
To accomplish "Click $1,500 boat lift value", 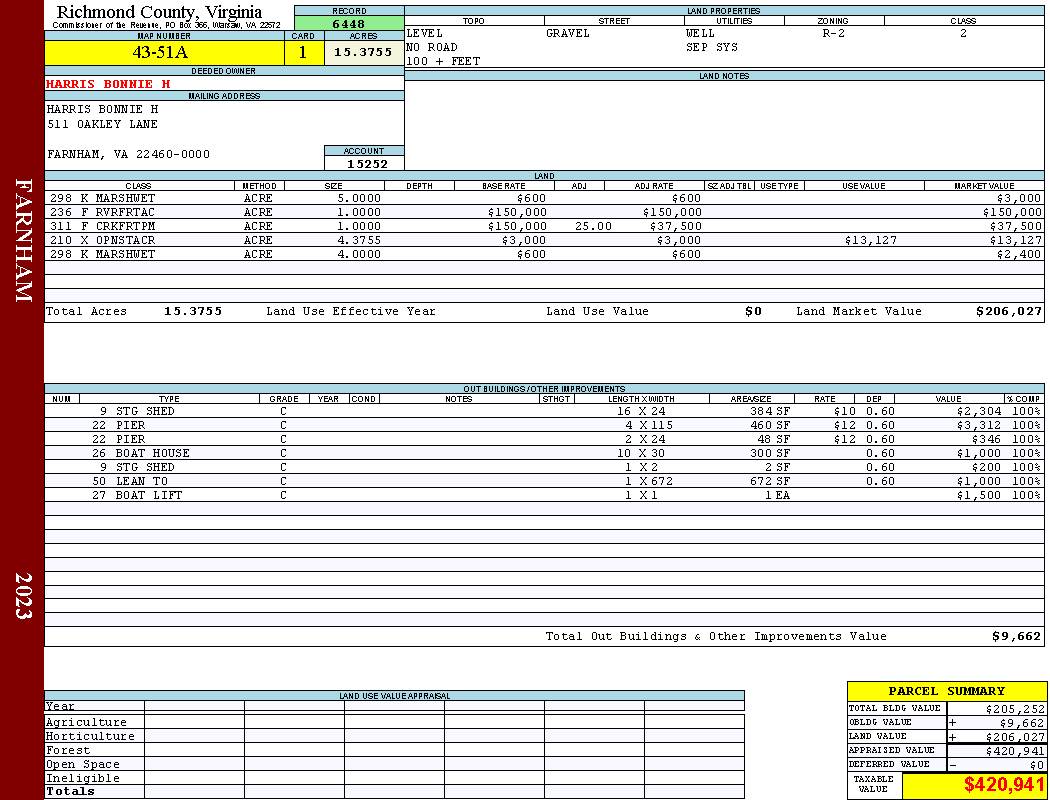I will click(x=979, y=495).
